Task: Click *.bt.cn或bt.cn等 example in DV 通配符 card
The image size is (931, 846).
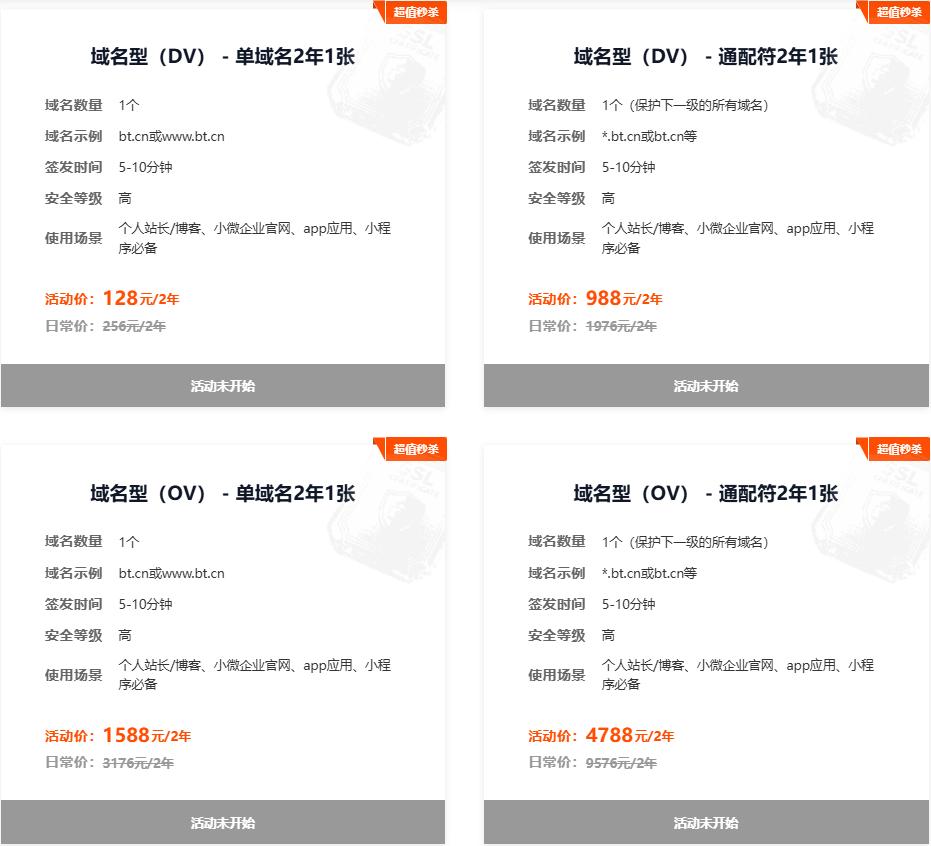Action: [x=649, y=137]
